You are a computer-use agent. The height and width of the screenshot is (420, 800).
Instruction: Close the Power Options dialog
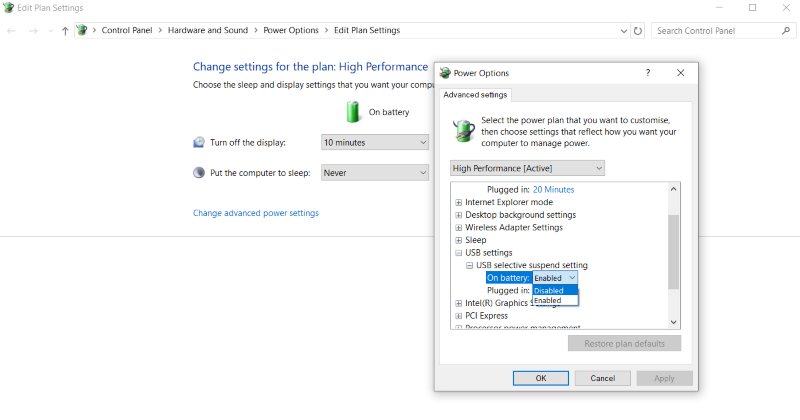pos(681,73)
